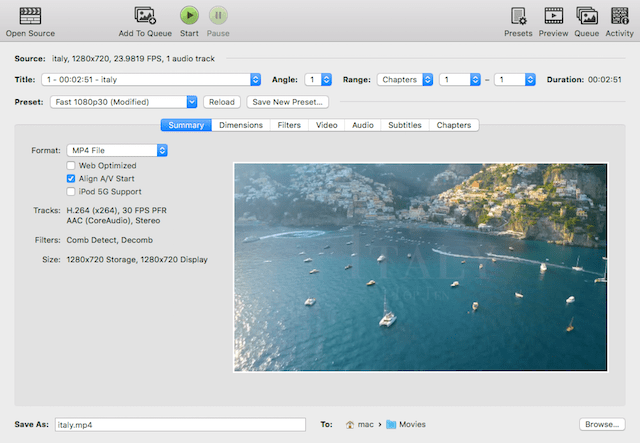Click the Save As filename field
Viewport: 640px width, 443px height.
coord(180,425)
